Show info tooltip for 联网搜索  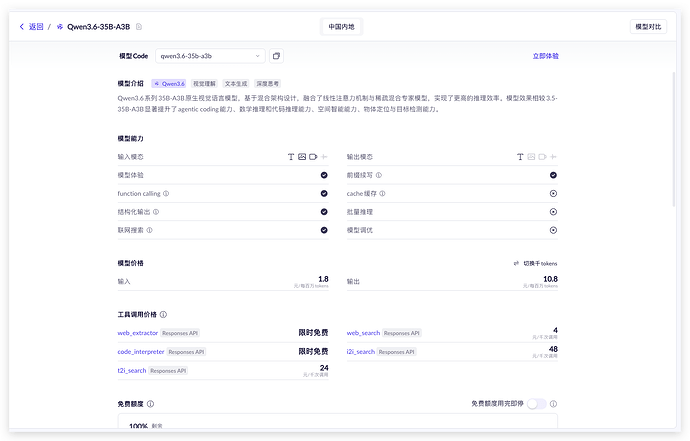[149, 230]
